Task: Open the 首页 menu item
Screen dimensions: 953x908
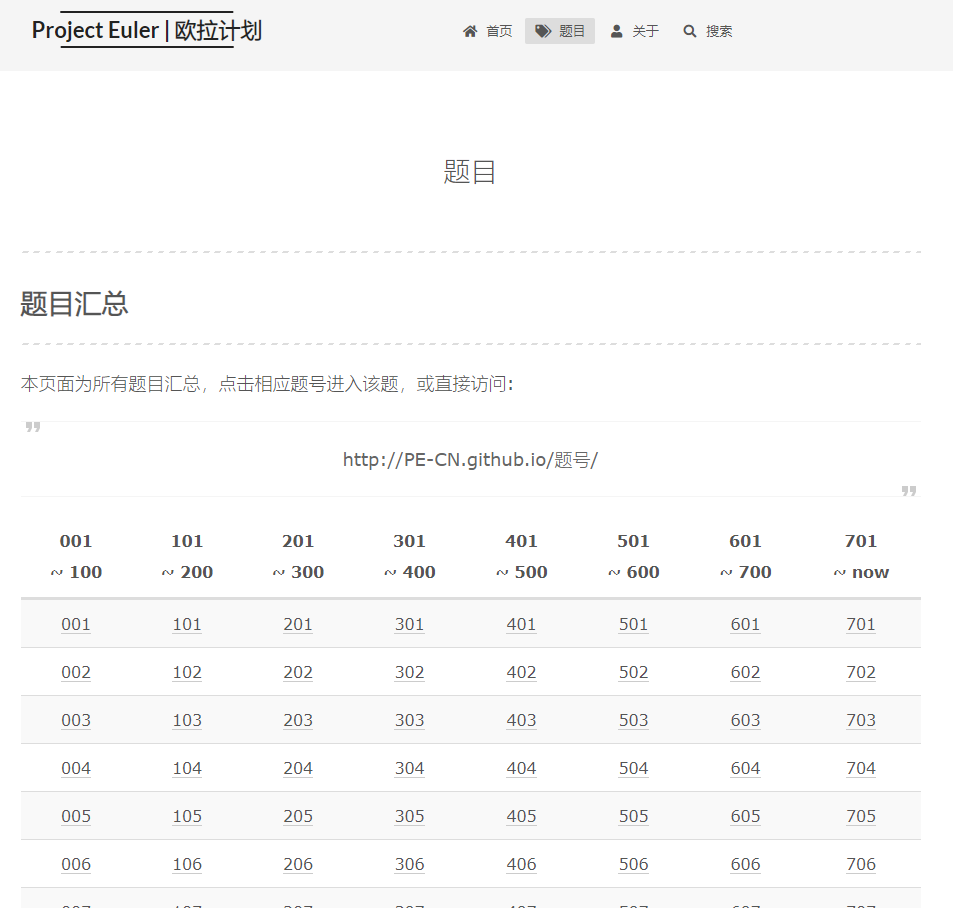Action: coord(487,31)
